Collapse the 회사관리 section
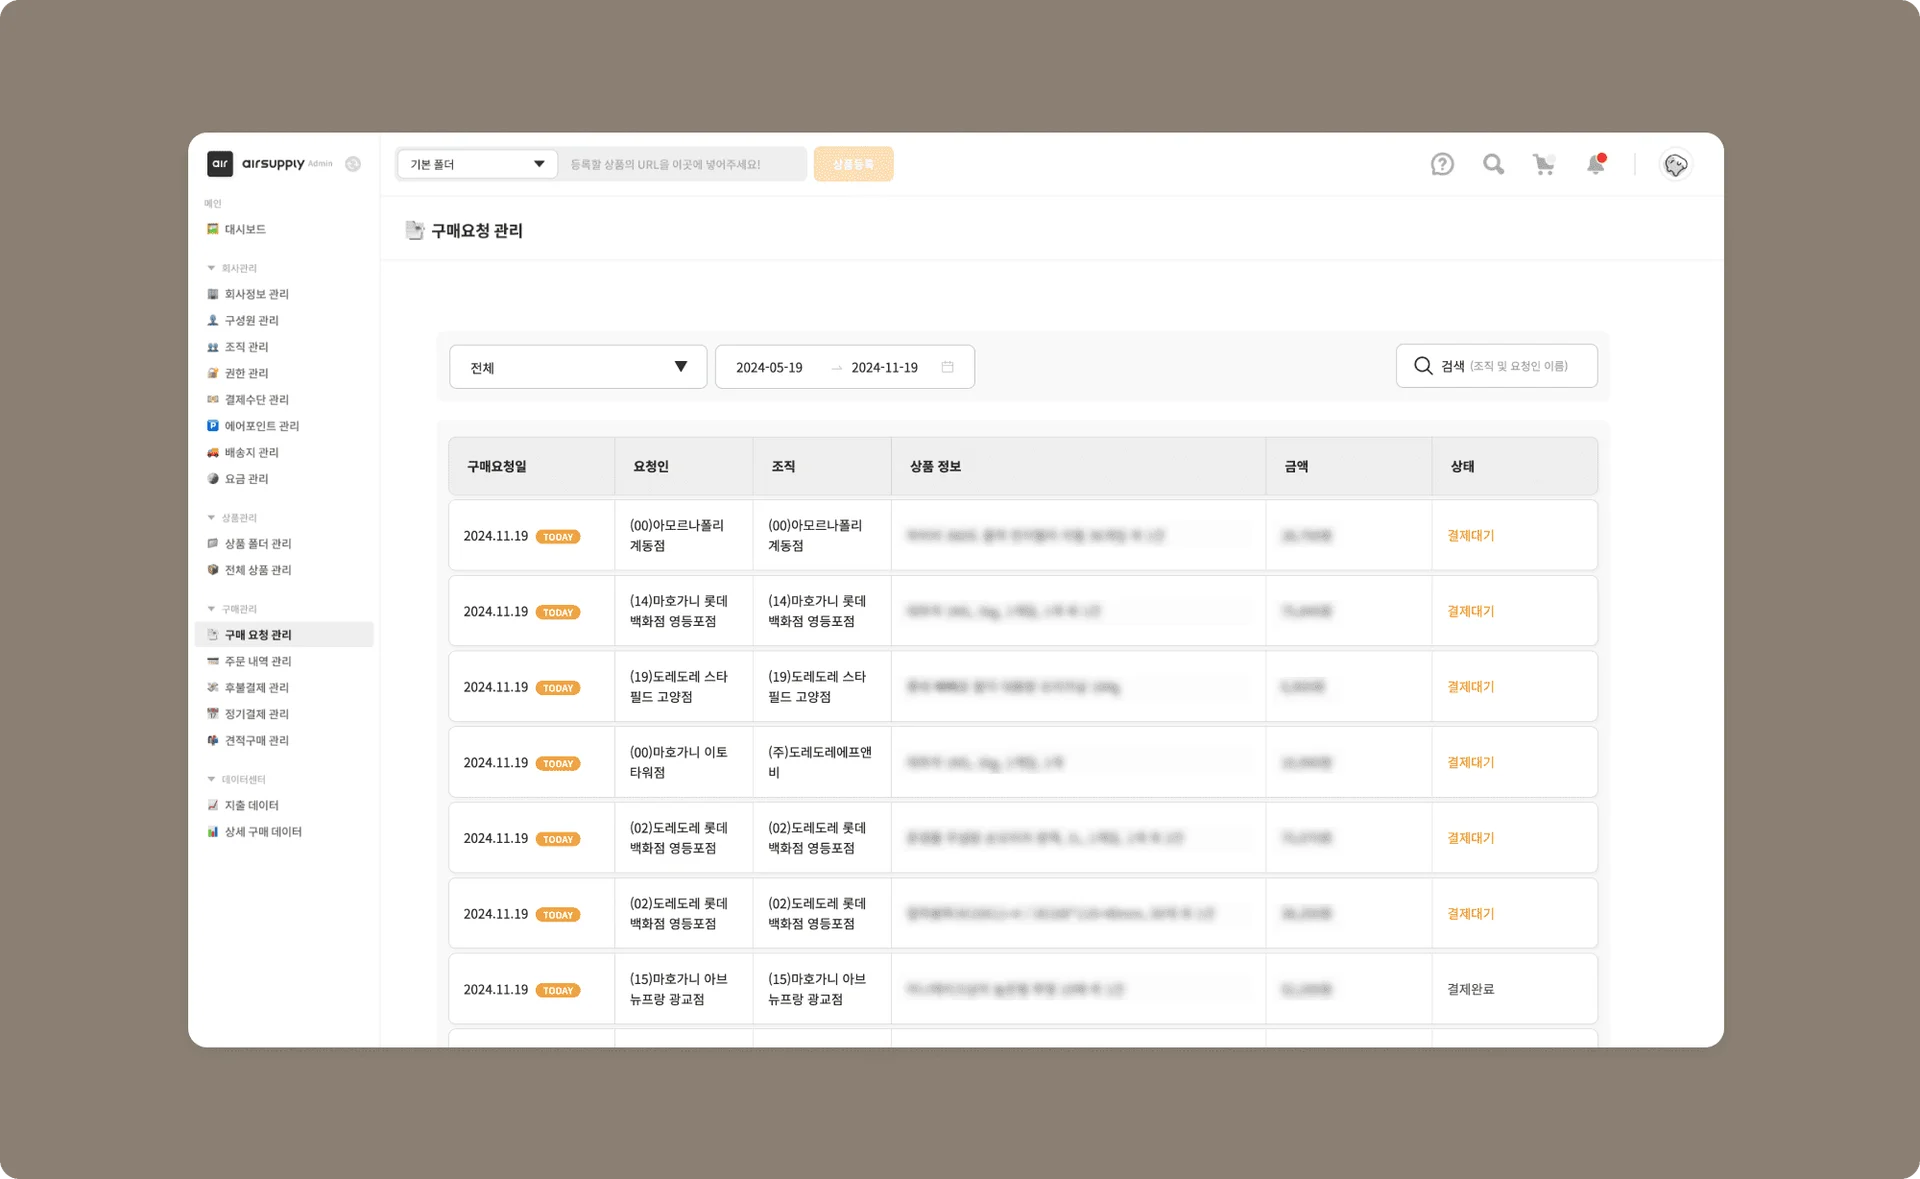The height and width of the screenshot is (1179, 1920). click(211, 267)
